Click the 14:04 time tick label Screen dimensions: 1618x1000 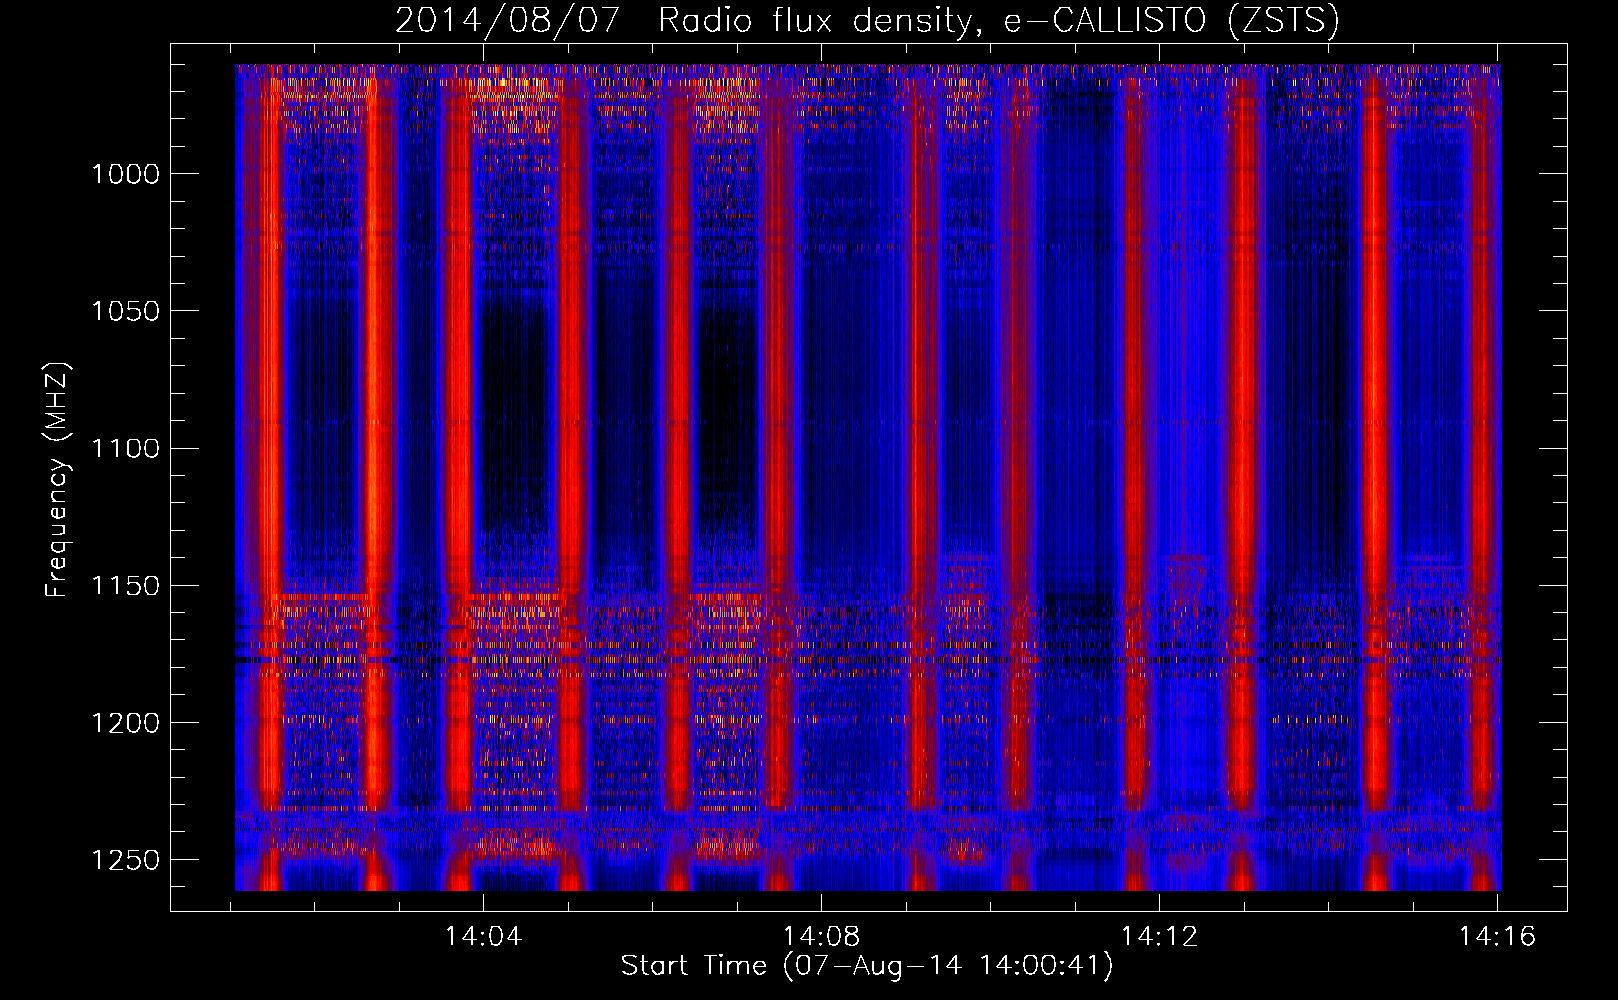tap(483, 937)
